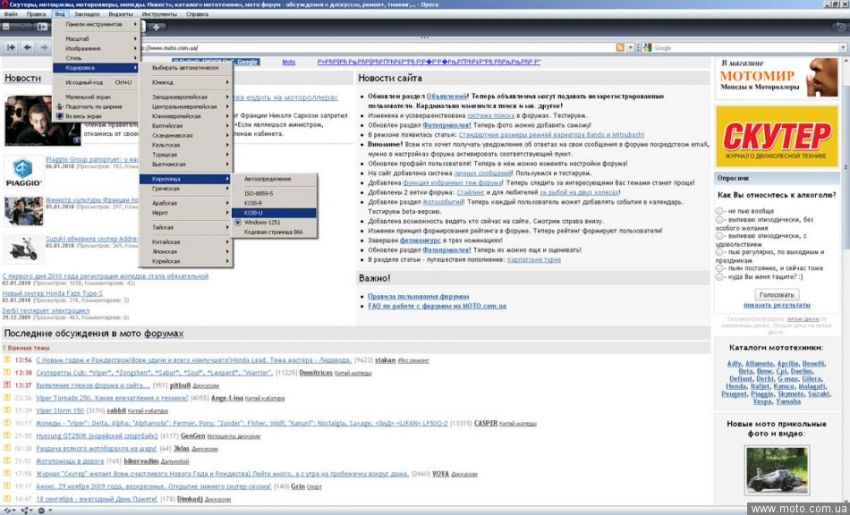Open the Закладки menu
850x515 pixels.
pos(87,14)
